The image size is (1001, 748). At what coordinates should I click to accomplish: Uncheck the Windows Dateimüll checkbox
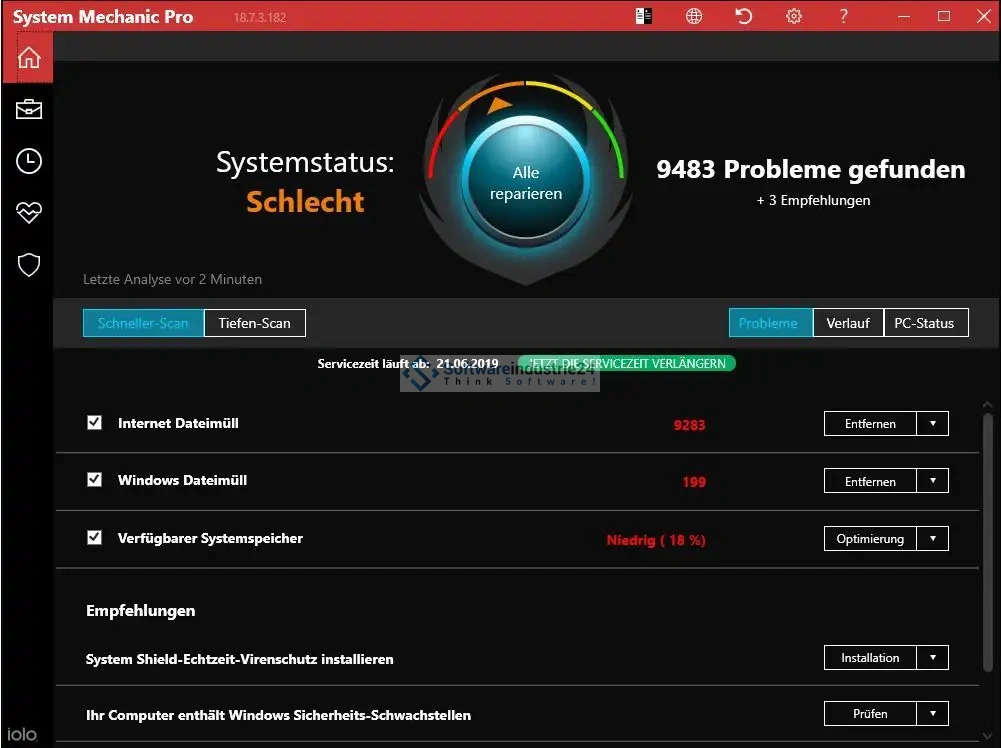click(x=95, y=480)
